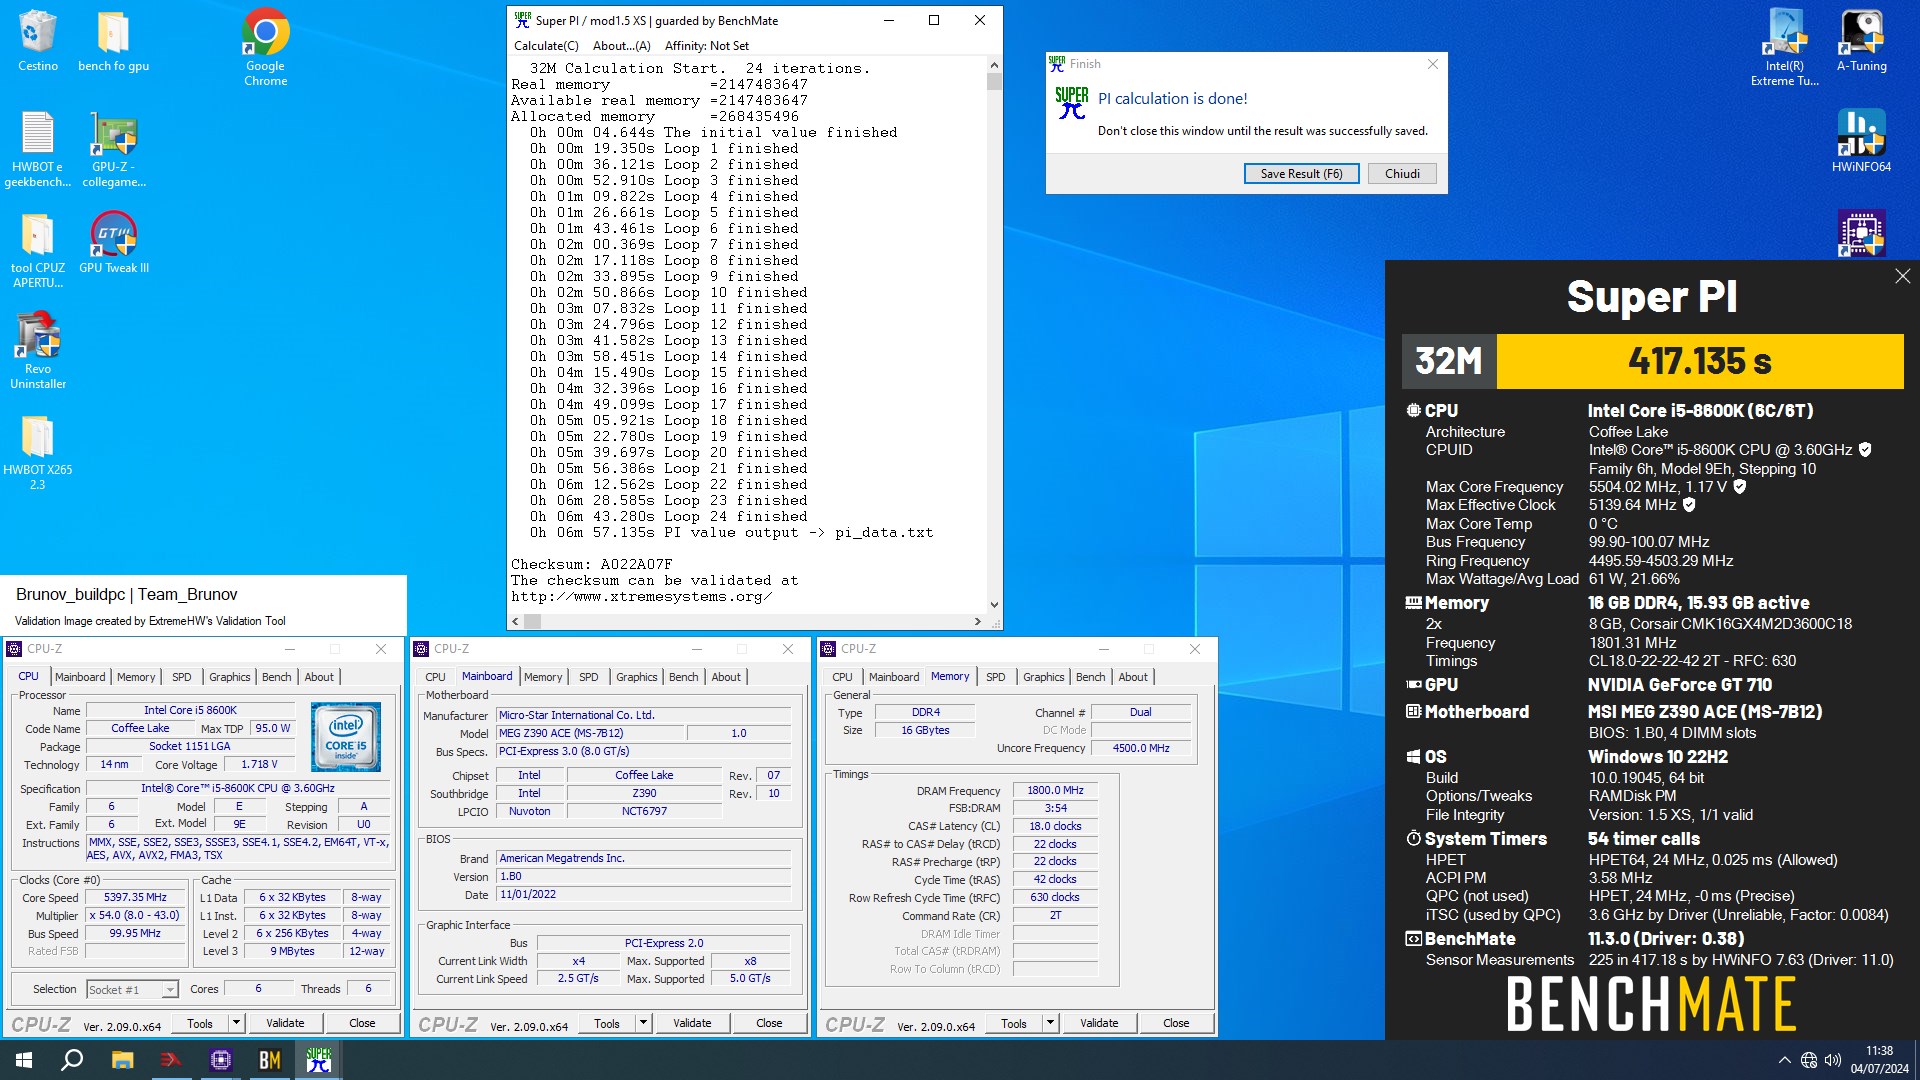1920x1080 pixels.
Task: Launch GPU Tweak III shortcut
Action: click(114, 242)
